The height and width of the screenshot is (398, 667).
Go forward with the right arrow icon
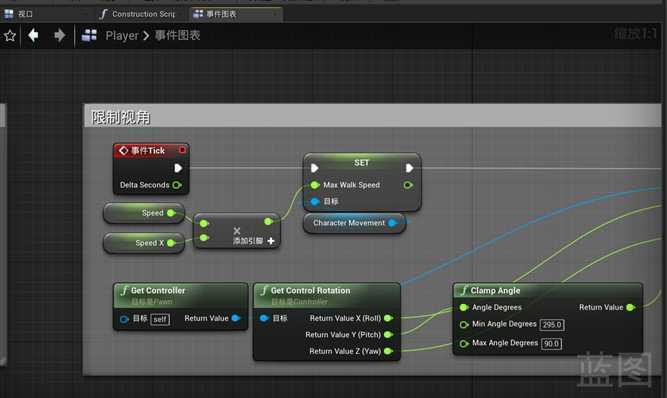(60, 35)
